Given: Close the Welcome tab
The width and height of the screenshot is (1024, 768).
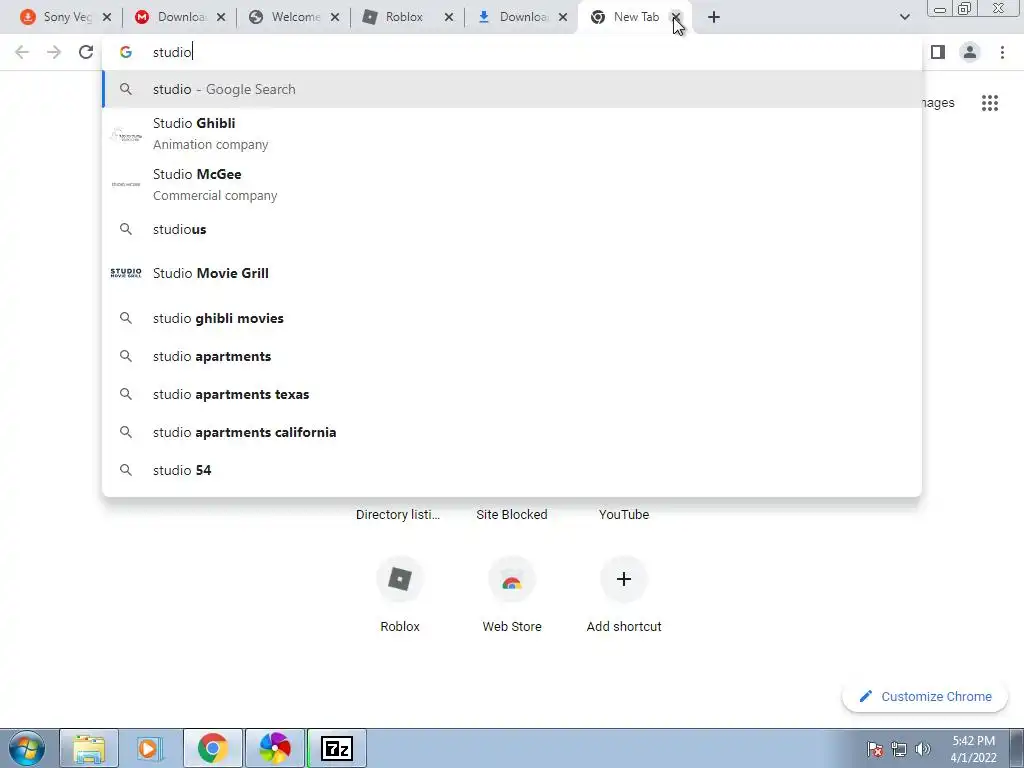Looking at the screenshot, I should pos(335,17).
